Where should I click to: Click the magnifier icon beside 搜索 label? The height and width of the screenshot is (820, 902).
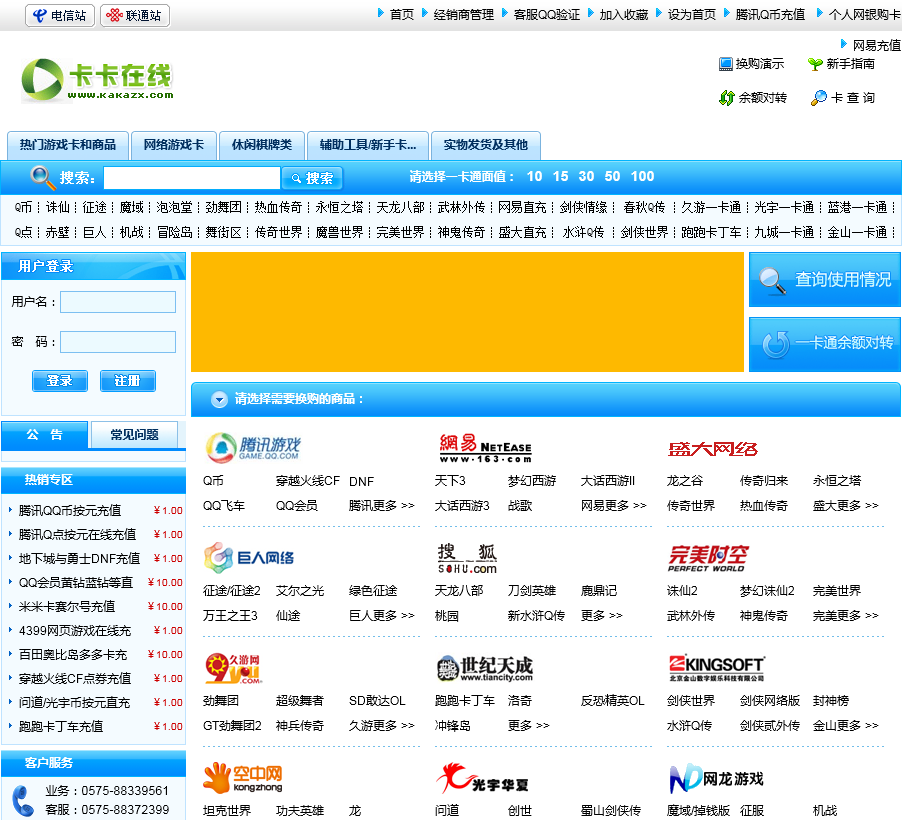(x=42, y=177)
